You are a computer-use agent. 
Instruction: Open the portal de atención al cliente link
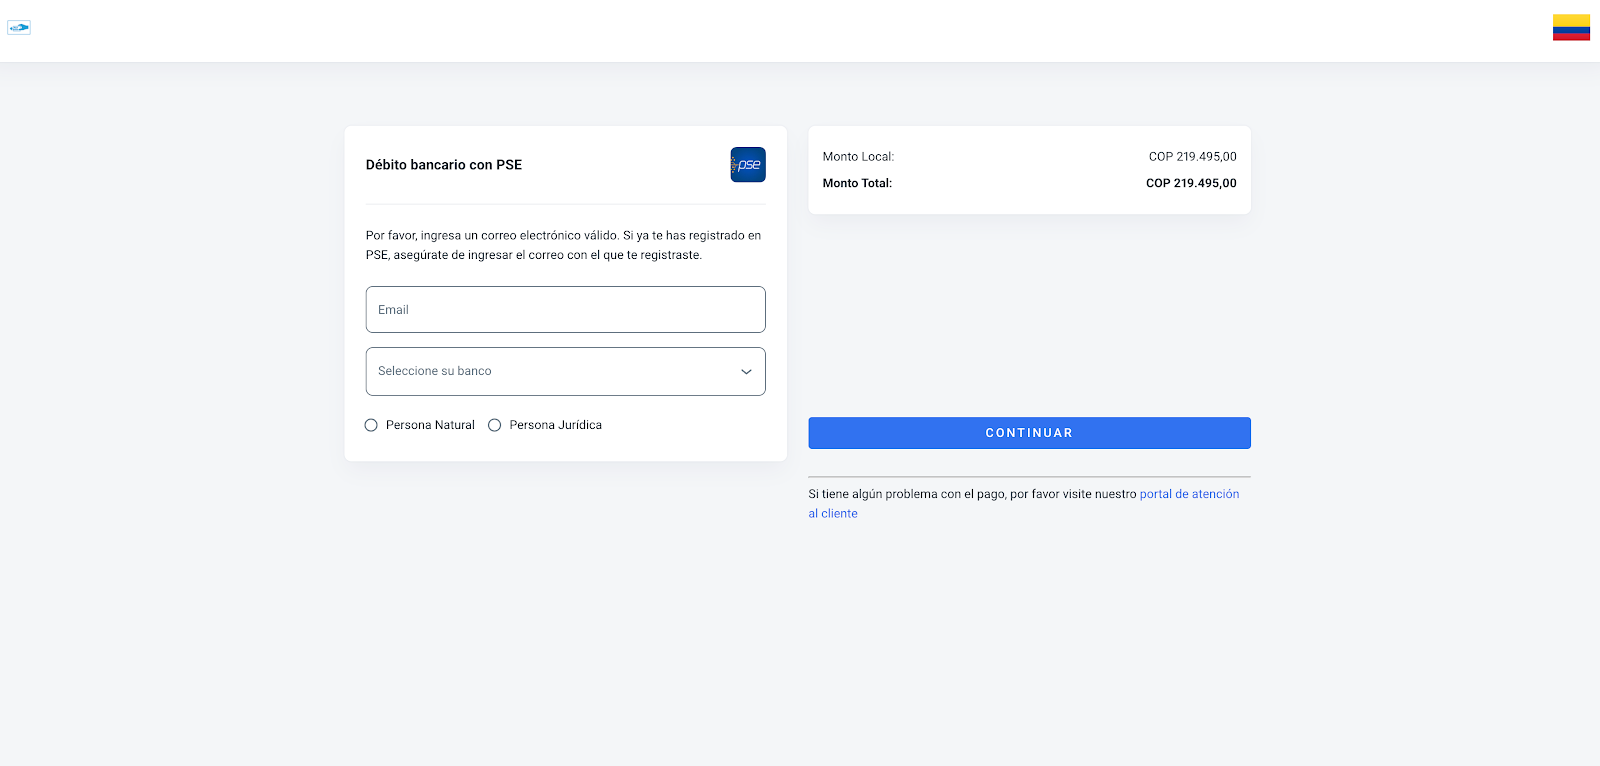[x=1189, y=494]
